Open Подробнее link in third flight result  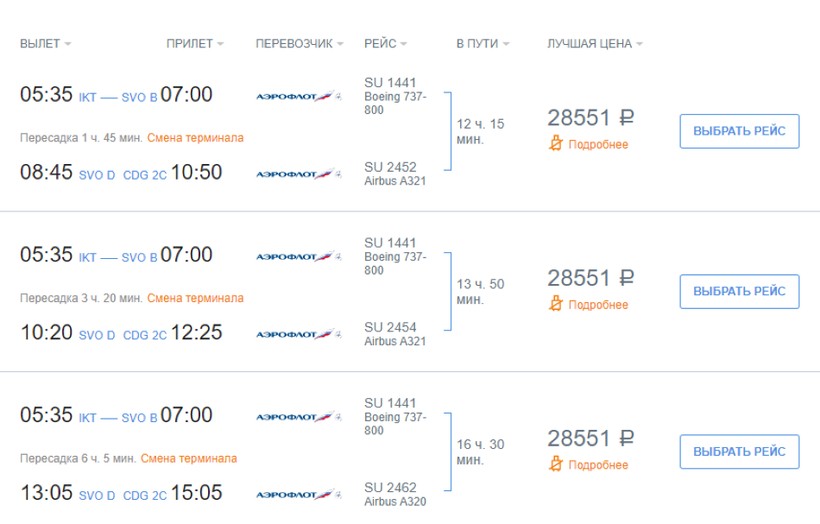pyautogui.click(x=598, y=464)
